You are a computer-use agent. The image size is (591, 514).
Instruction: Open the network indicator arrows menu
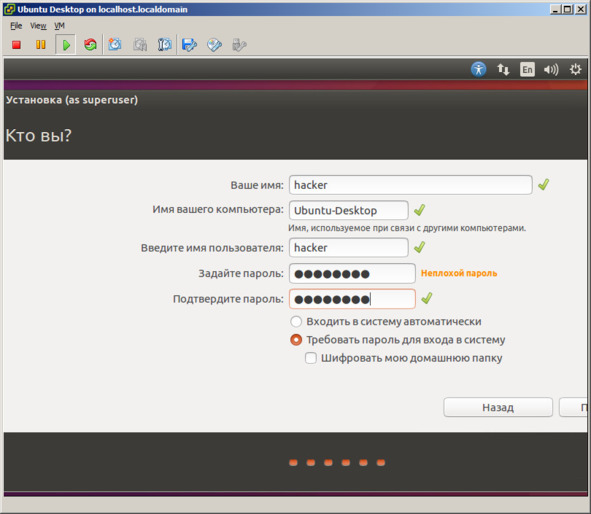pyautogui.click(x=503, y=69)
